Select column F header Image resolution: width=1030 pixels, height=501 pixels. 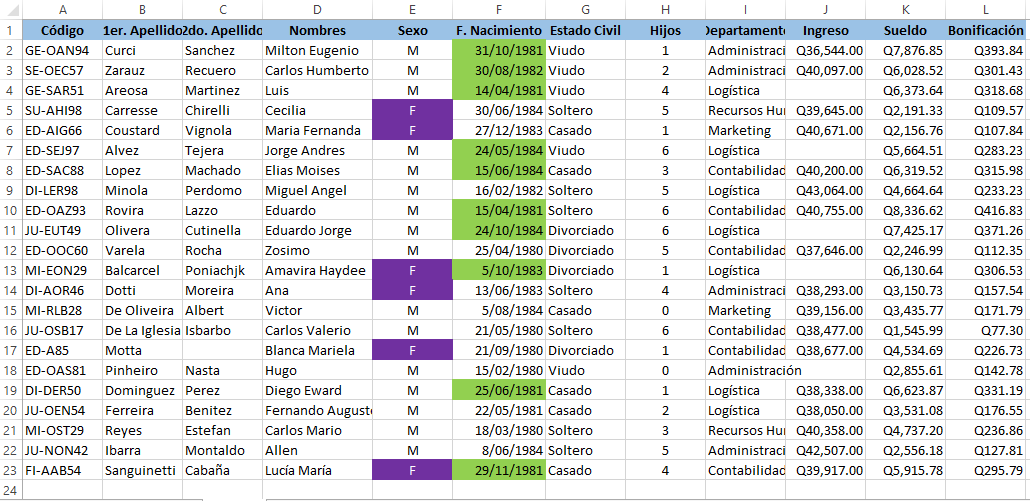[499, 9]
